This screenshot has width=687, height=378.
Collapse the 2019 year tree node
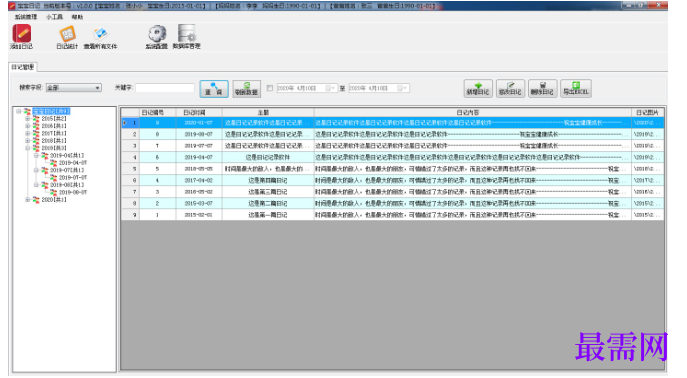(27, 148)
